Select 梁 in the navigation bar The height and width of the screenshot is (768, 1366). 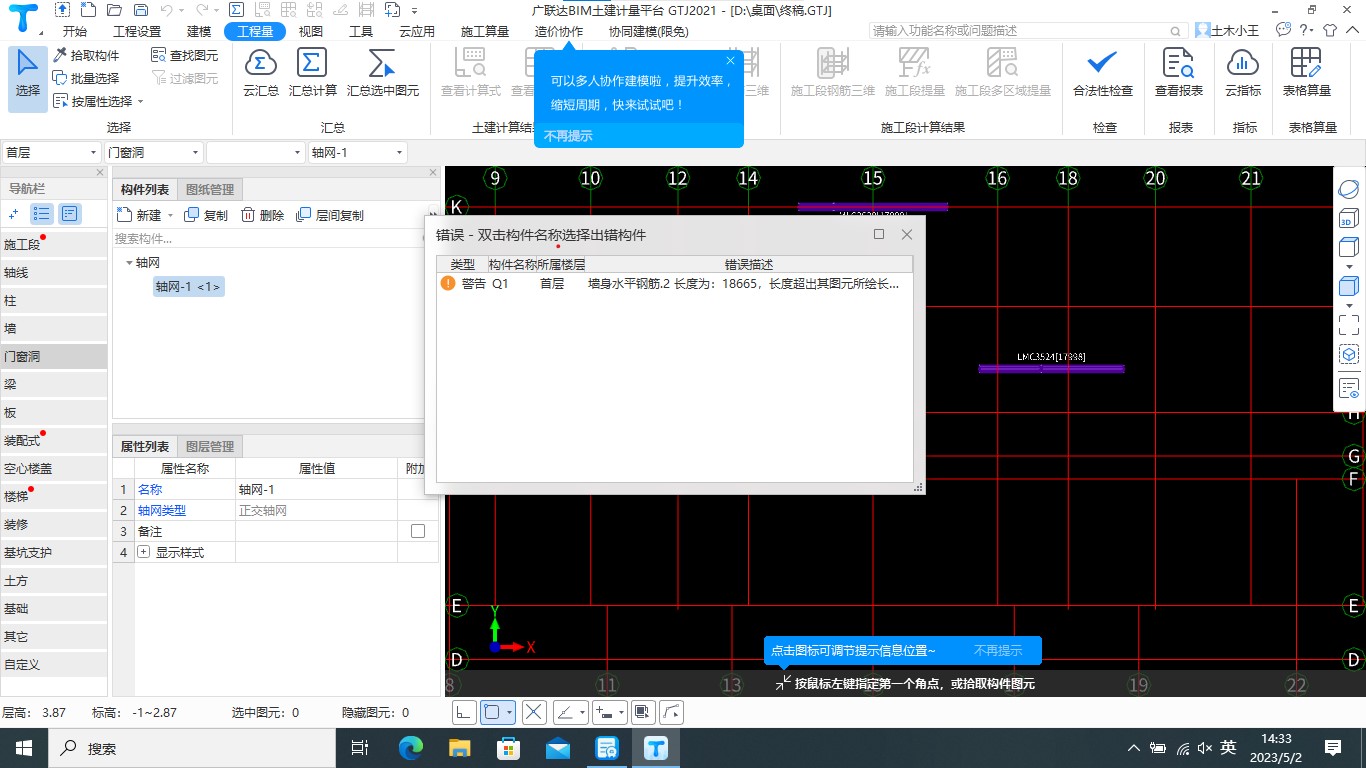54,384
